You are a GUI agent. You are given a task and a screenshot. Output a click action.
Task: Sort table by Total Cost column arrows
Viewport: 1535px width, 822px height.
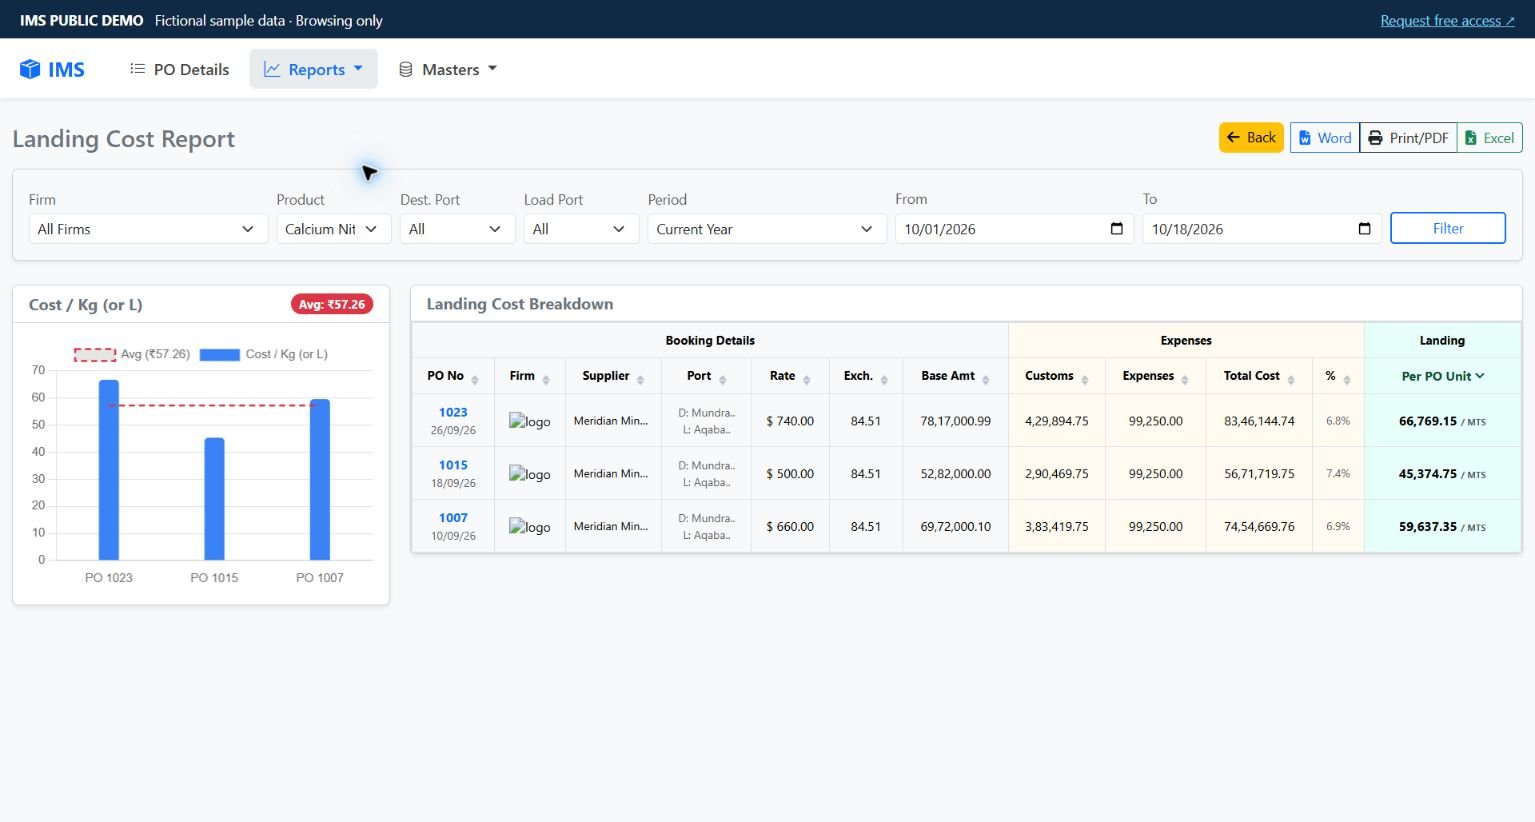coord(1291,378)
